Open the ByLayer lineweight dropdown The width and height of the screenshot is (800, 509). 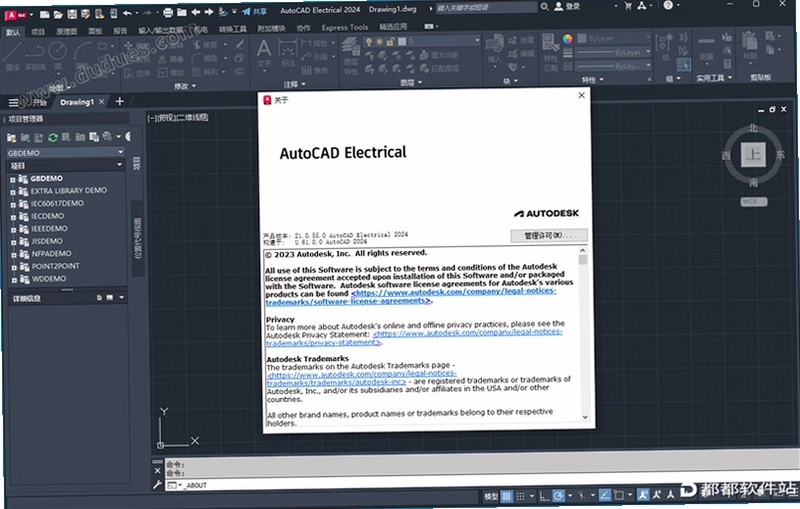click(x=614, y=52)
